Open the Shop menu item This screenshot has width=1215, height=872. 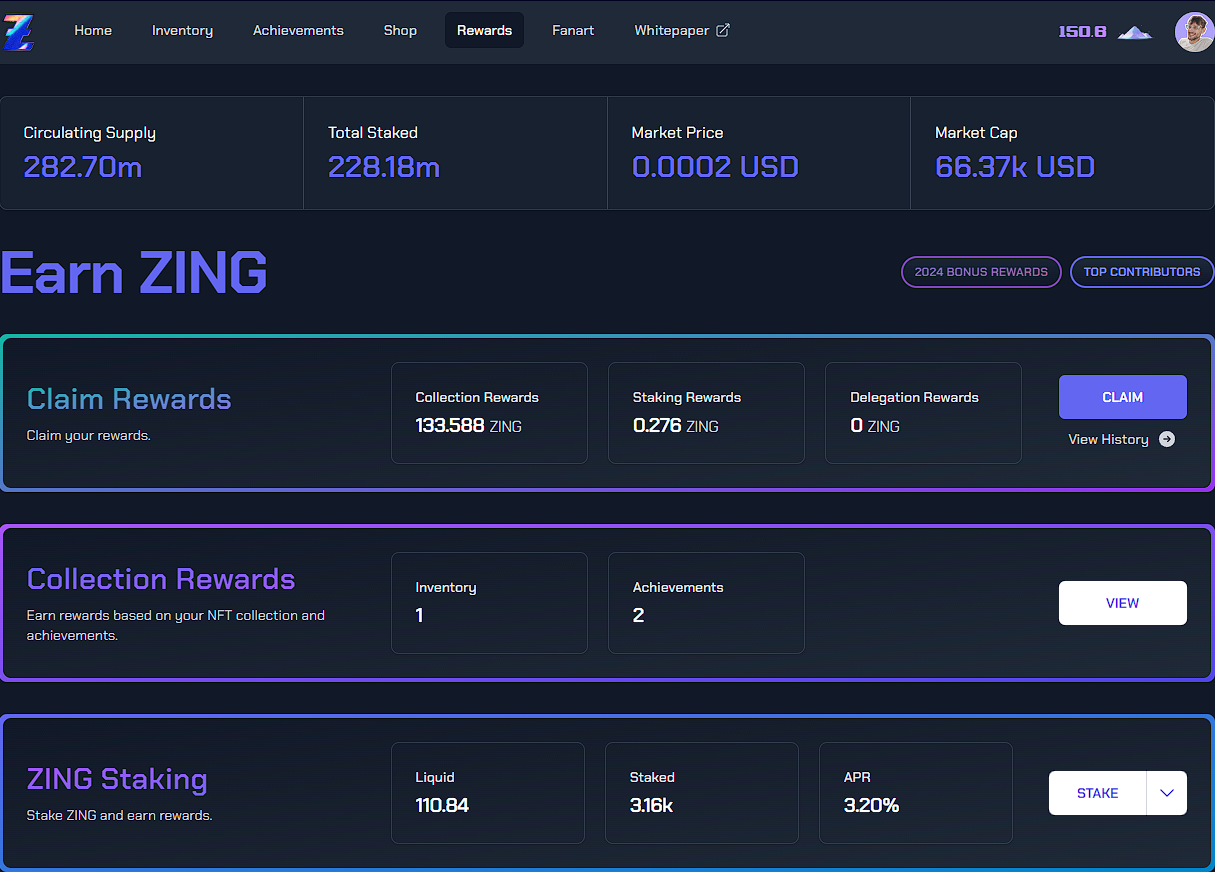click(400, 30)
